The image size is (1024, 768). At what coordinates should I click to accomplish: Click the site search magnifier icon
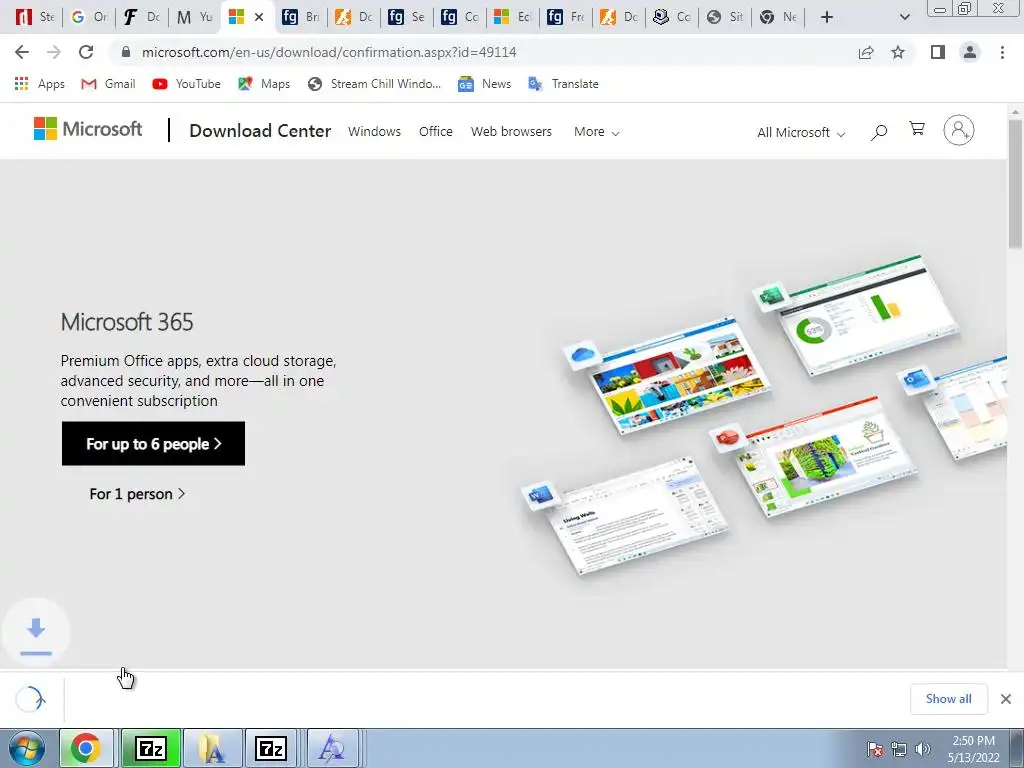pyautogui.click(x=879, y=133)
